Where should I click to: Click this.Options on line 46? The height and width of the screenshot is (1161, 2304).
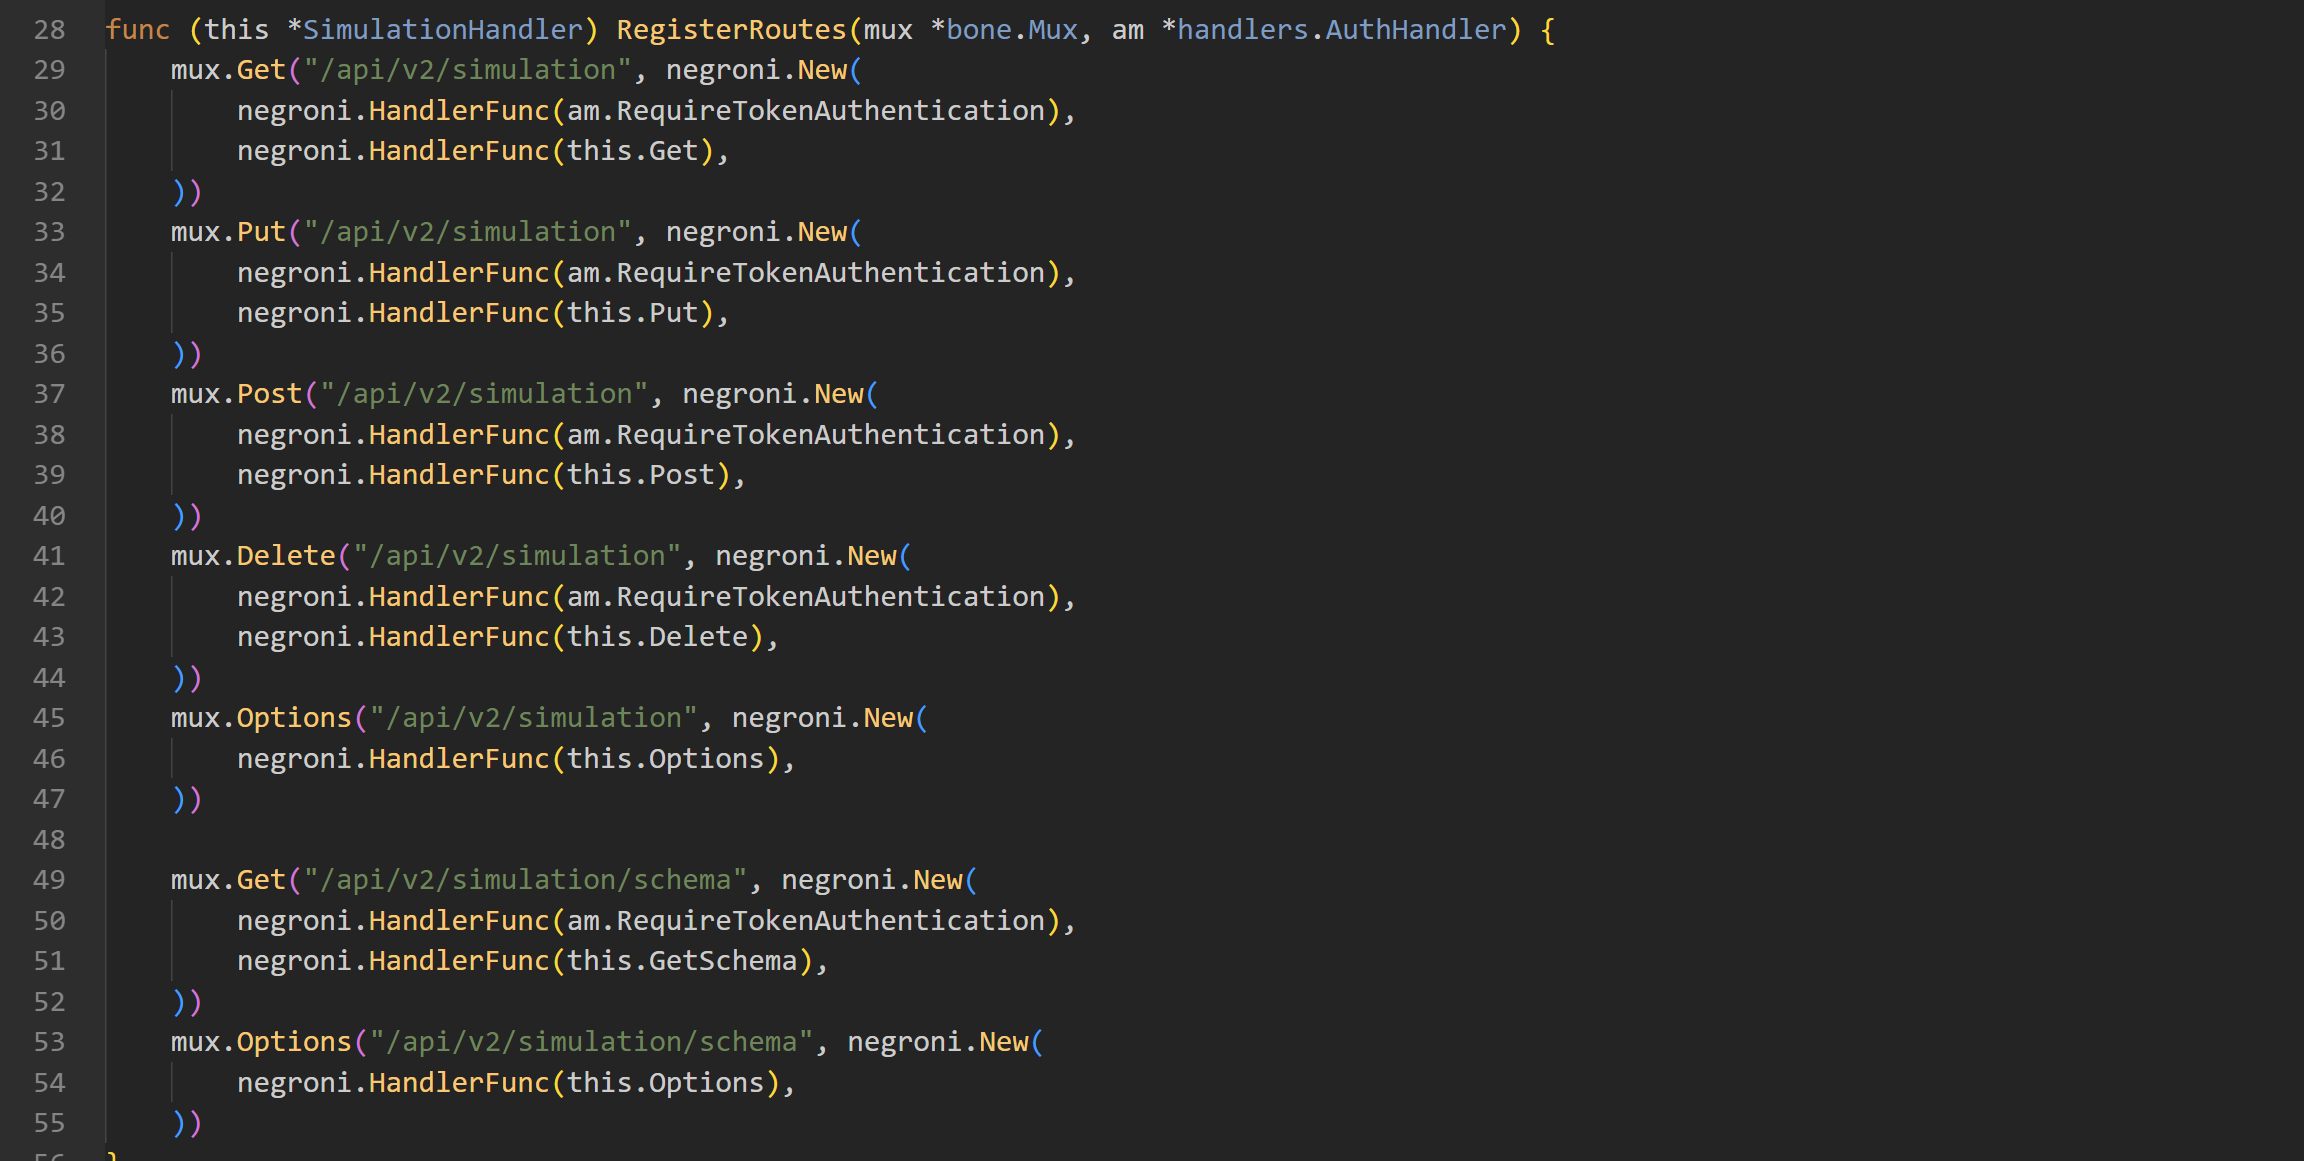coord(665,759)
